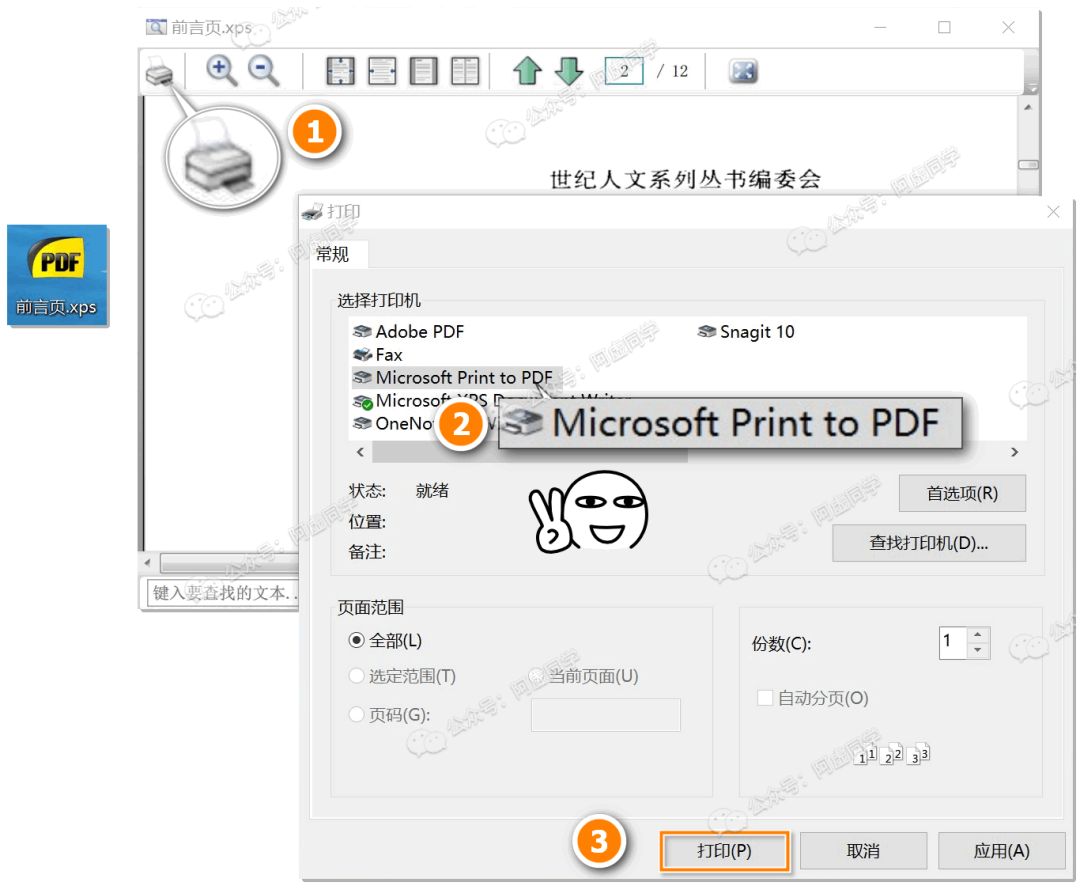Screen dimensions: 1080x886
Task: Click the page number box showing 2
Action: coord(624,71)
